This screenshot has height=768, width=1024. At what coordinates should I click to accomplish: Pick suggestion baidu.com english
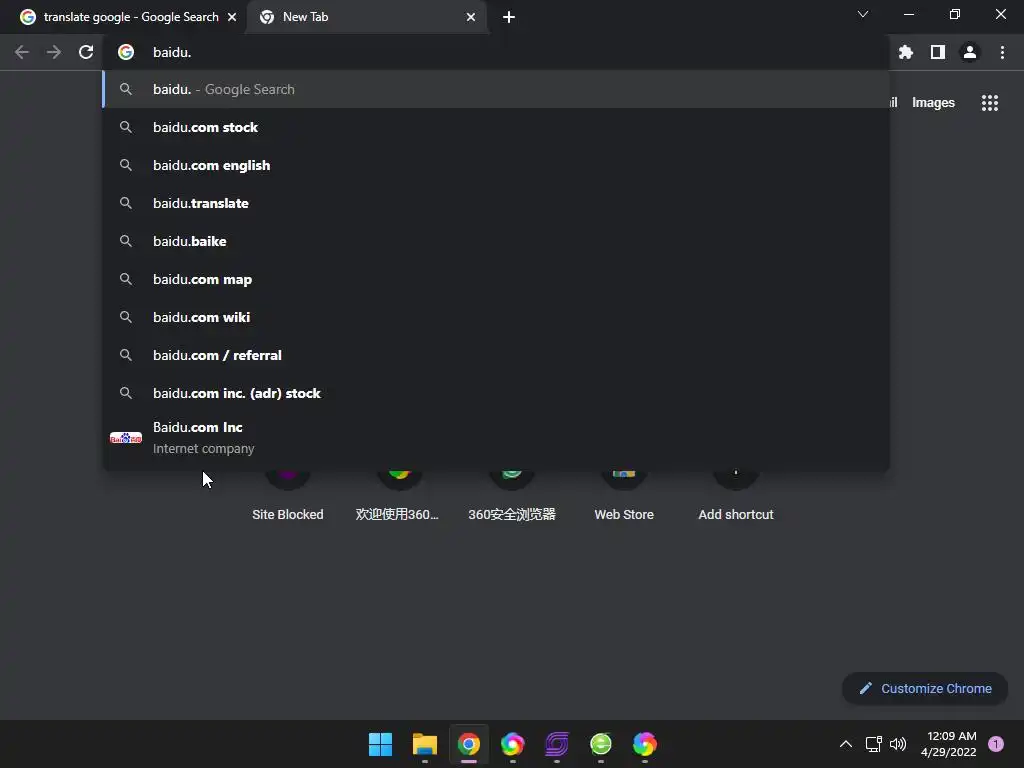(x=496, y=165)
